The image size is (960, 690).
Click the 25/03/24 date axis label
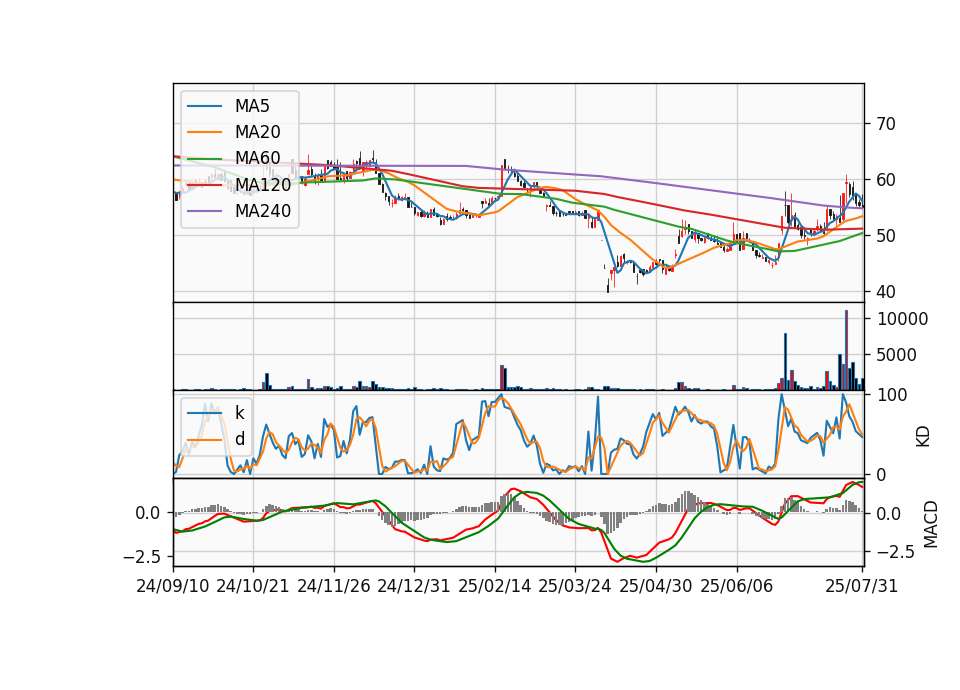click(575, 586)
